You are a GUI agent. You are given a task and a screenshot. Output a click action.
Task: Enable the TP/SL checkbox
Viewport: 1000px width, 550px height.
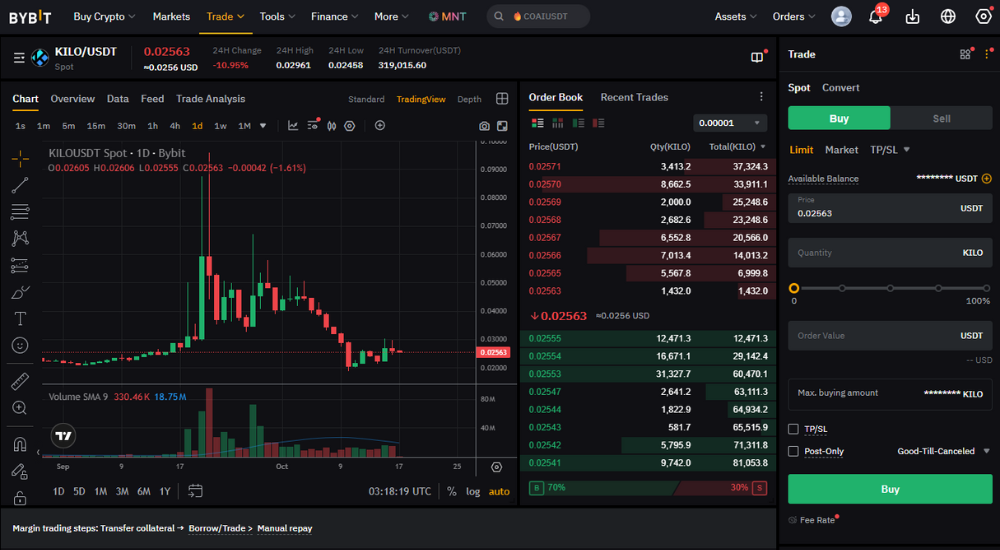point(793,429)
